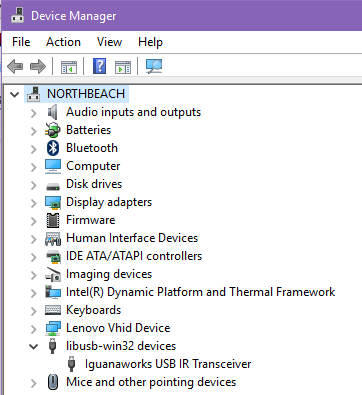
Task: Click the Forward arrow toolbar icon
Action: click(38, 66)
